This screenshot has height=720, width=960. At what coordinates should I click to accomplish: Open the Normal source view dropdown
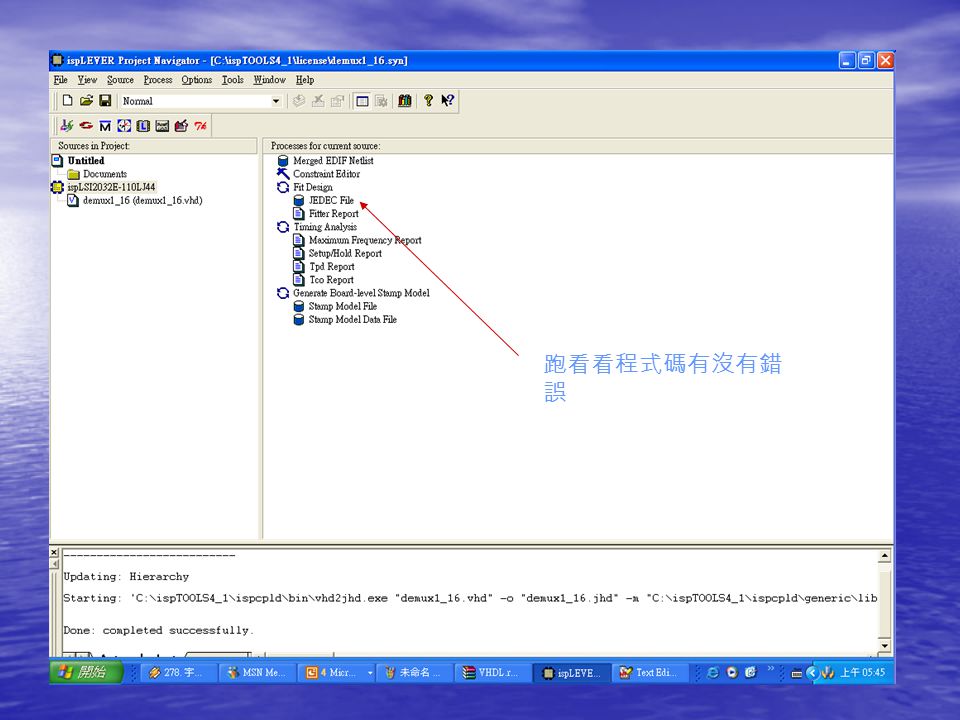(276, 101)
